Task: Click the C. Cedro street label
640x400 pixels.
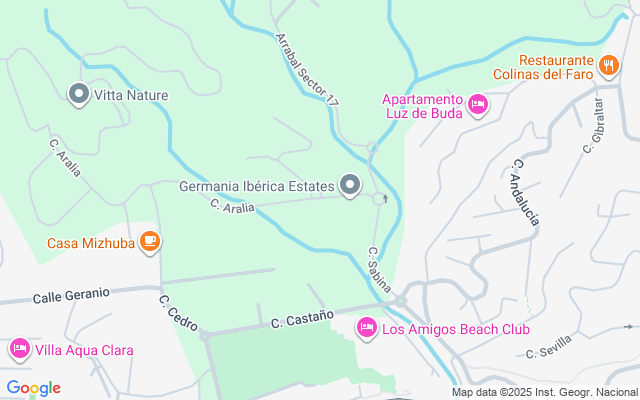Action: click(x=178, y=313)
